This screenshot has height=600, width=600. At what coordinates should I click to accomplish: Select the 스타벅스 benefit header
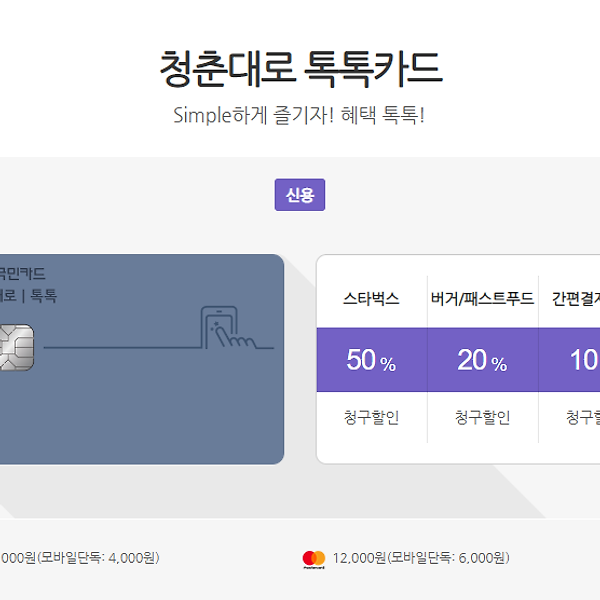371,299
